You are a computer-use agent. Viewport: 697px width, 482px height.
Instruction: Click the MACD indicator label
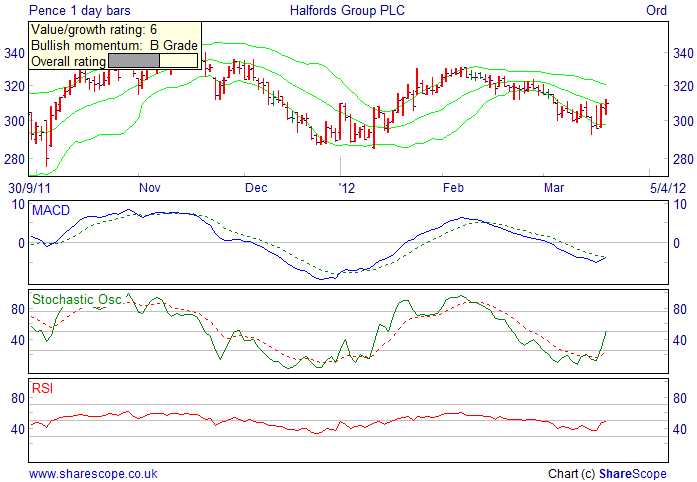click(x=51, y=210)
